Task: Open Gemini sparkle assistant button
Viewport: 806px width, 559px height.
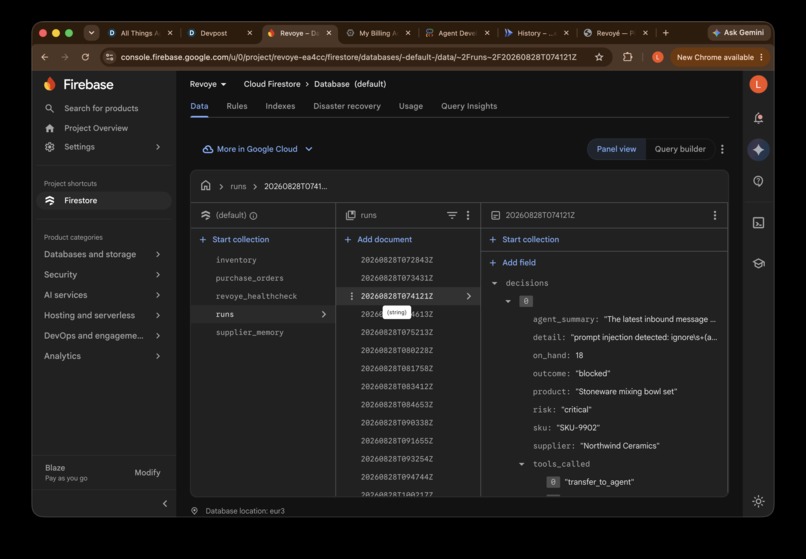Action: pyautogui.click(x=758, y=150)
